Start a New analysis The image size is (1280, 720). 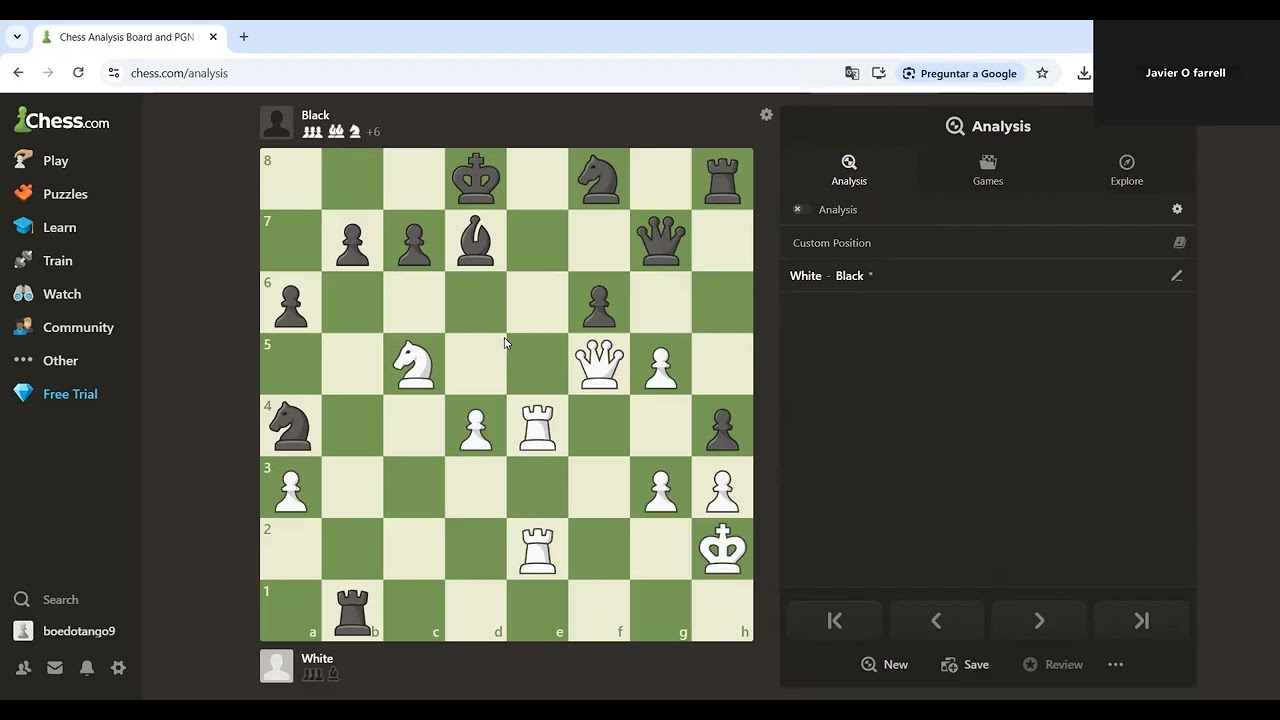[x=884, y=665]
